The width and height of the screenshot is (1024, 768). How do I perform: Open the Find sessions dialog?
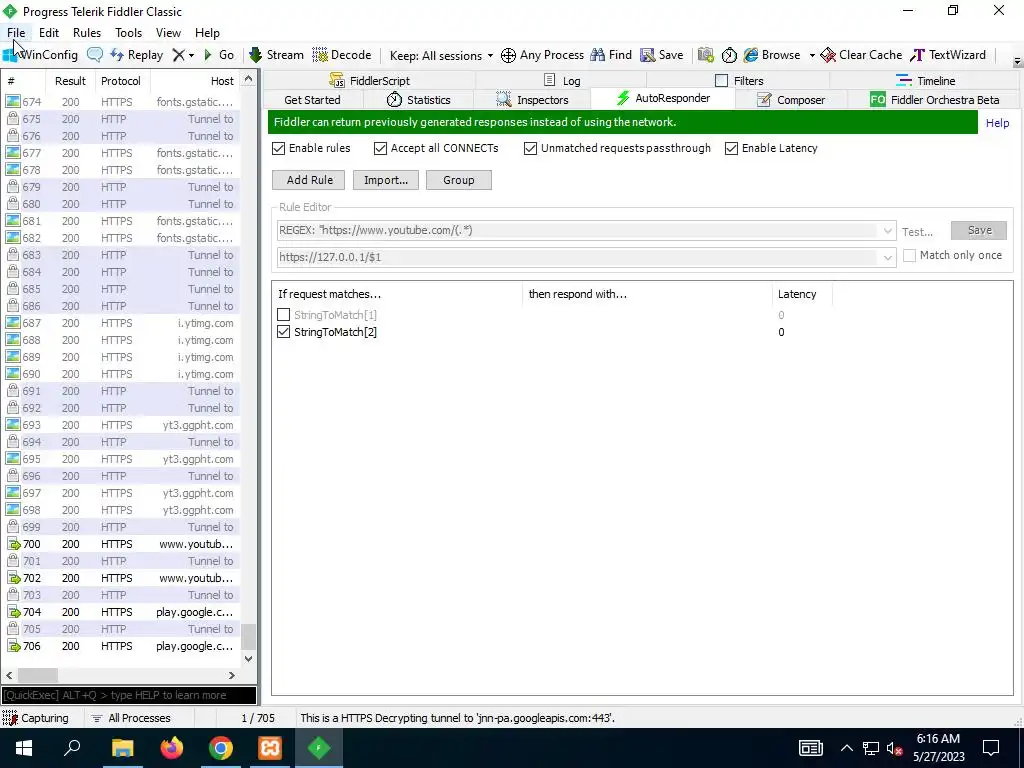click(x=611, y=55)
